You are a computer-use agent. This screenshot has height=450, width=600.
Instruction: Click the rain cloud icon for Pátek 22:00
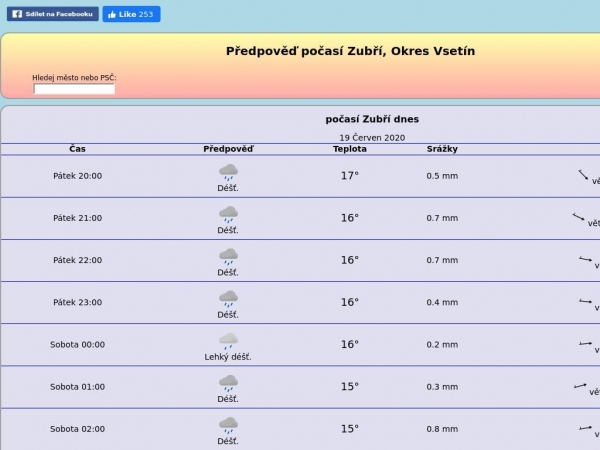(228, 256)
